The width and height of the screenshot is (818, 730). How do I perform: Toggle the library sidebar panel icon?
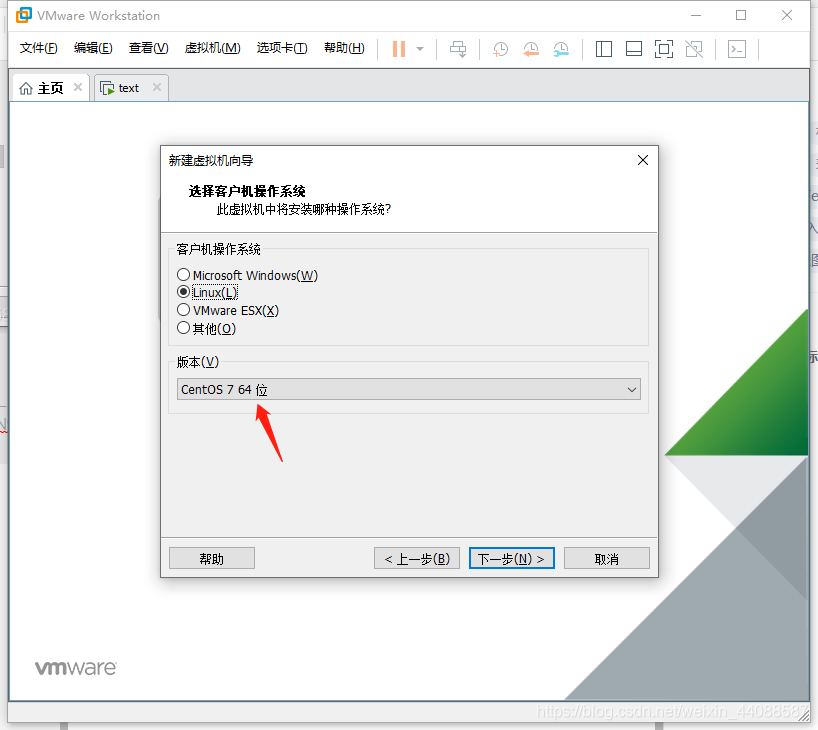point(604,49)
